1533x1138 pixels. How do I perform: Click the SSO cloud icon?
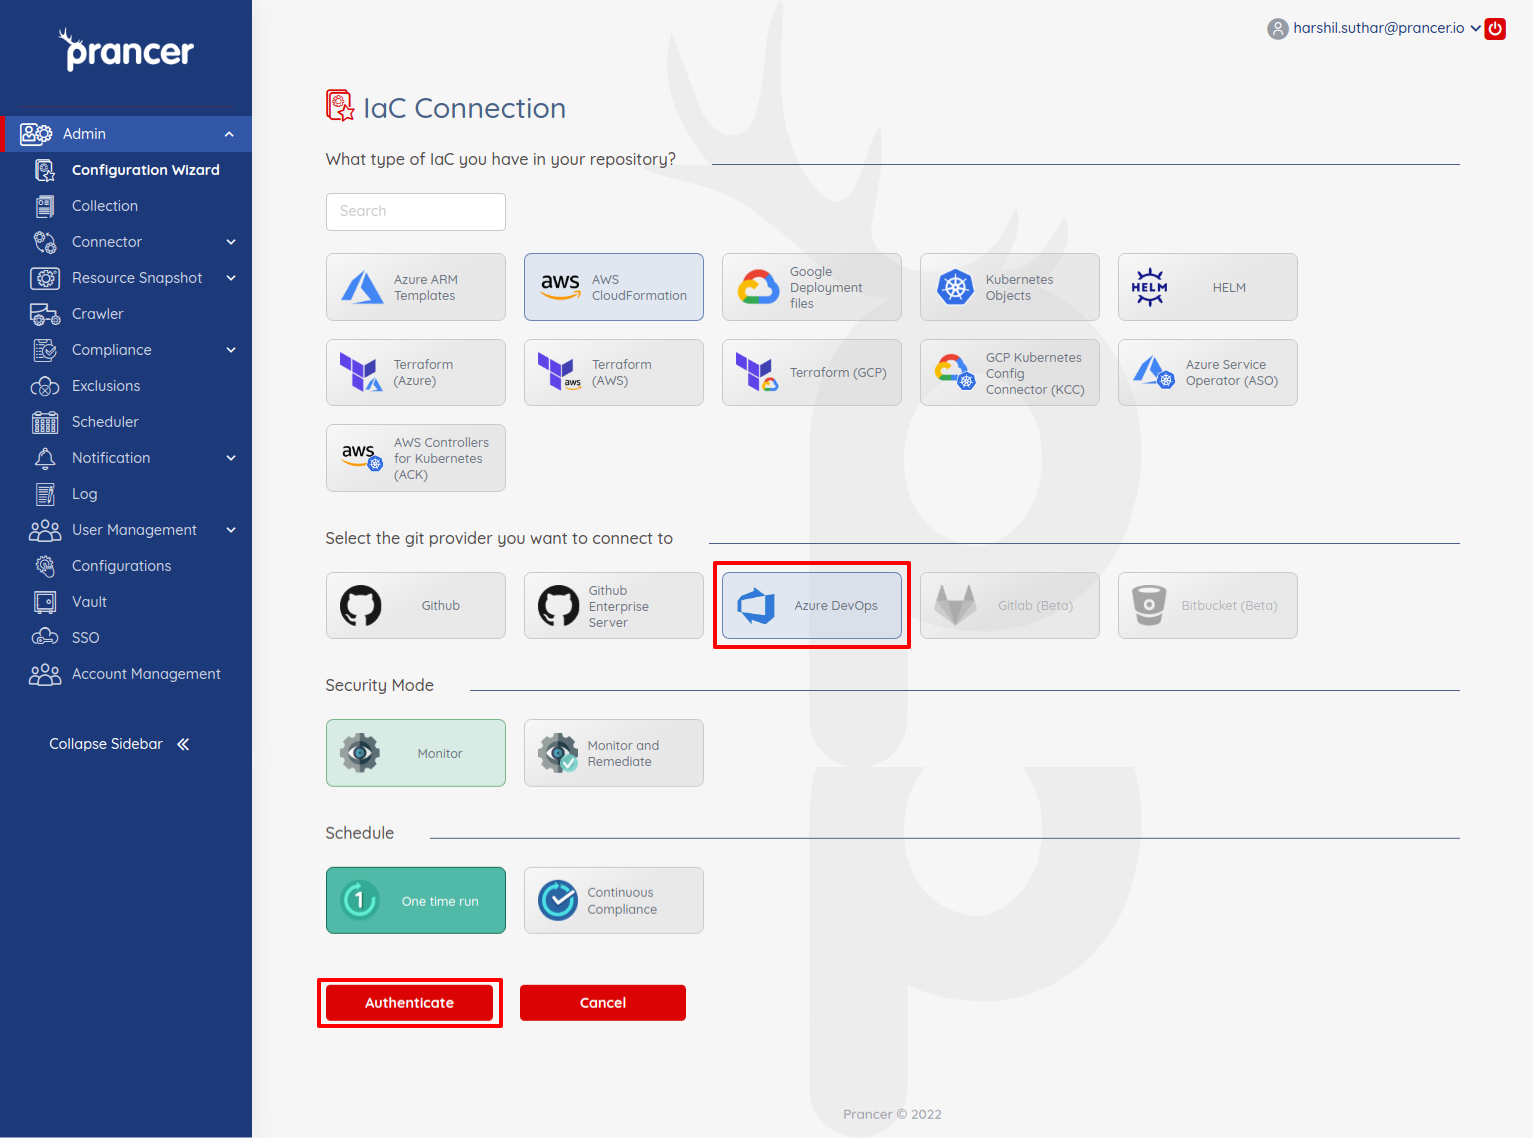pyautogui.click(x=45, y=638)
